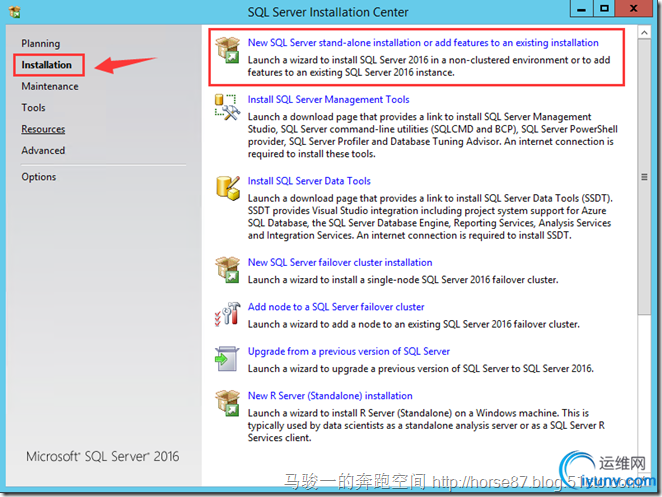The width and height of the screenshot is (662, 497).
Task: Open the Advanced section
Action: [43, 151]
